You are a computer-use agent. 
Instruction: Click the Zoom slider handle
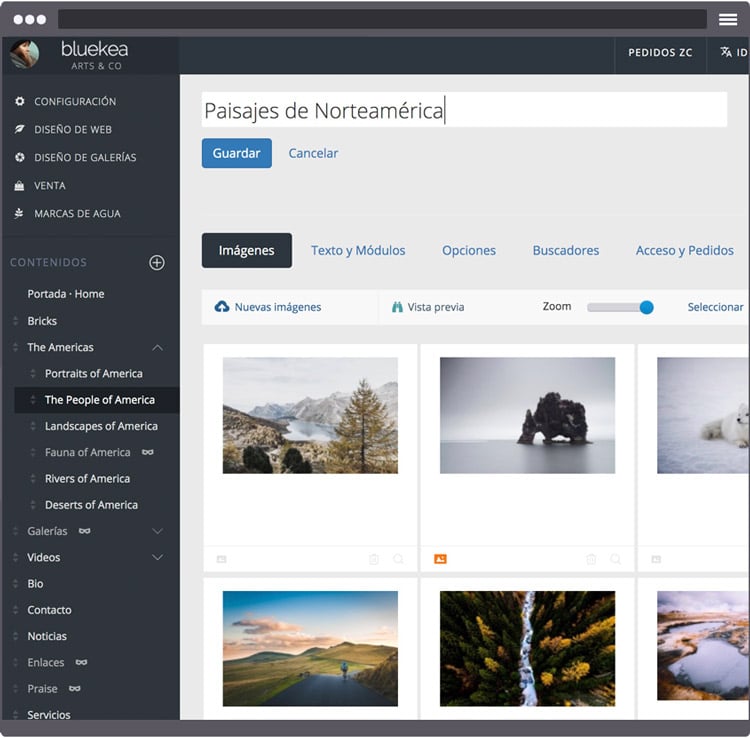(646, 308)
